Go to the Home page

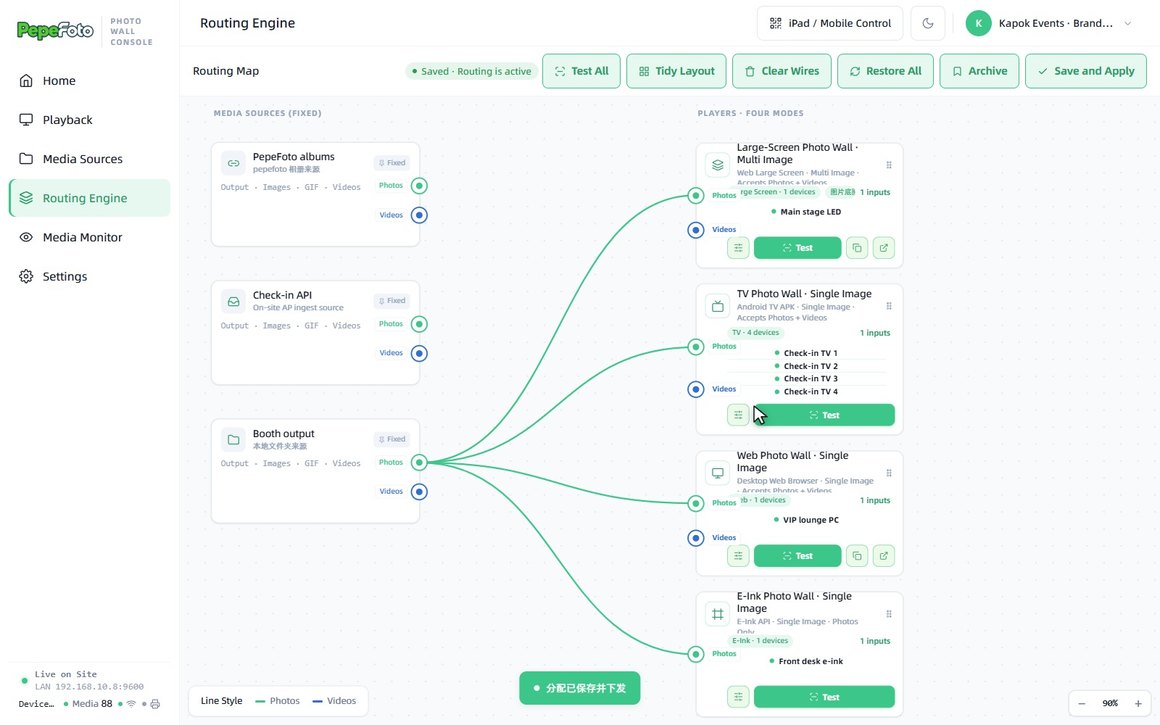coord(89,81)
